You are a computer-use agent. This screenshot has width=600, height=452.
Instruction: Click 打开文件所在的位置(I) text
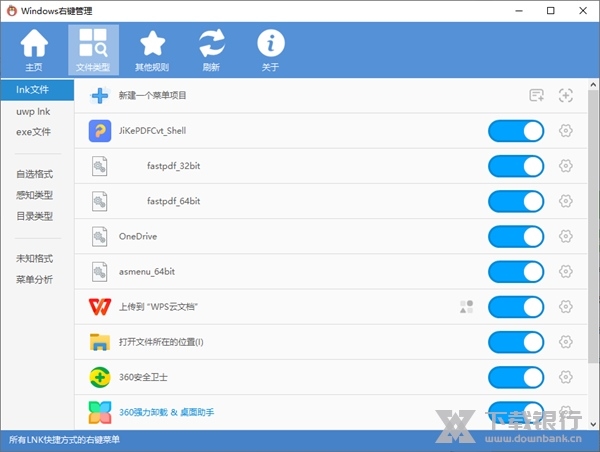(x=161, y=342)
